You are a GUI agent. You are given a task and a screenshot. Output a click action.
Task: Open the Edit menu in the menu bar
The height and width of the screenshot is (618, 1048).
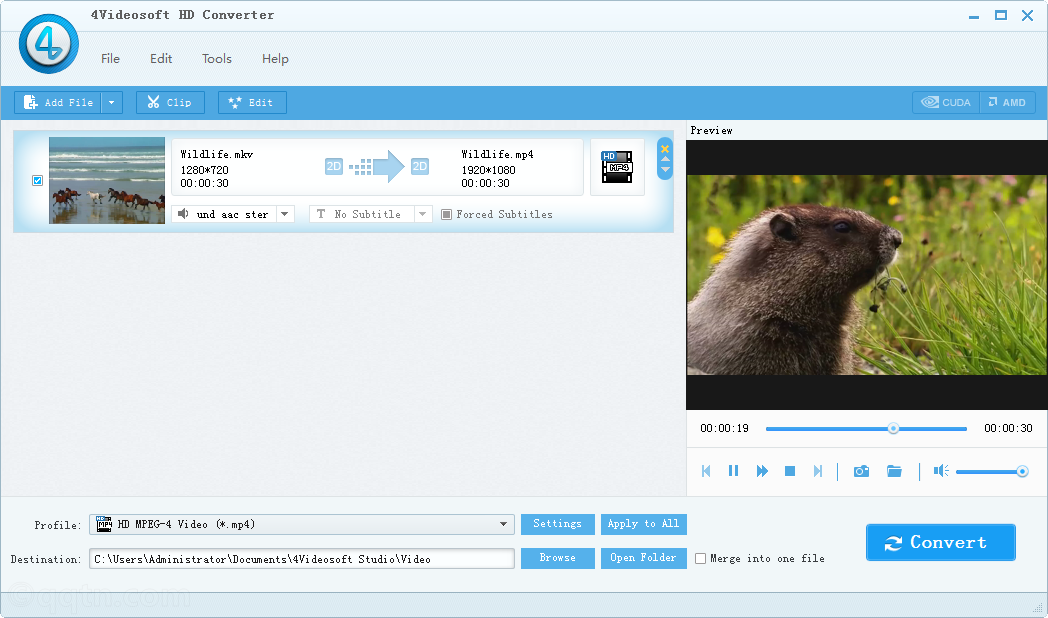pos(161,59)
